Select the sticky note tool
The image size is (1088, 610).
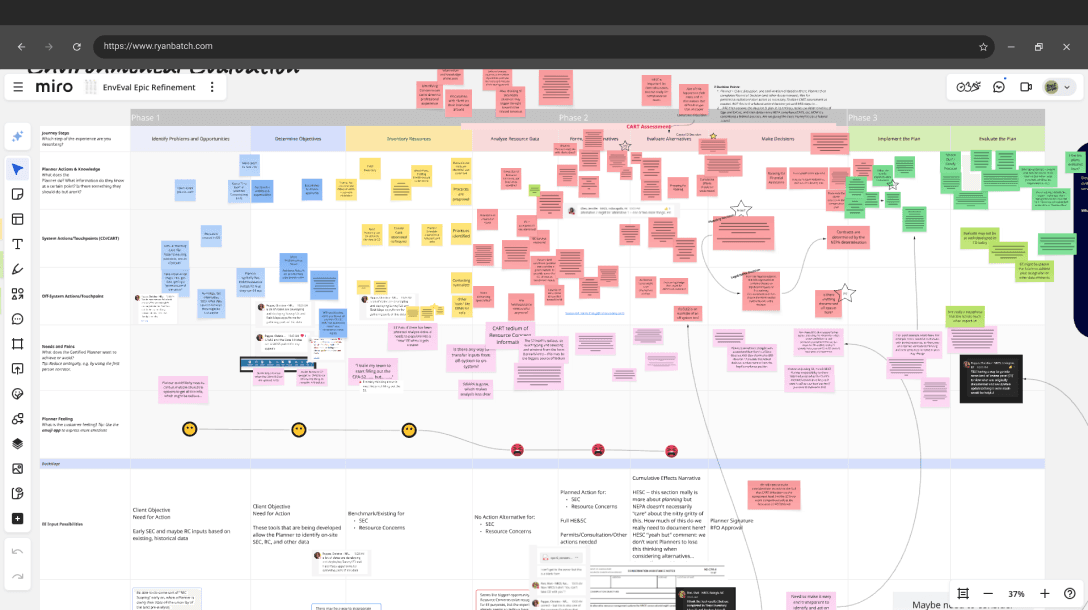(17, 194)
